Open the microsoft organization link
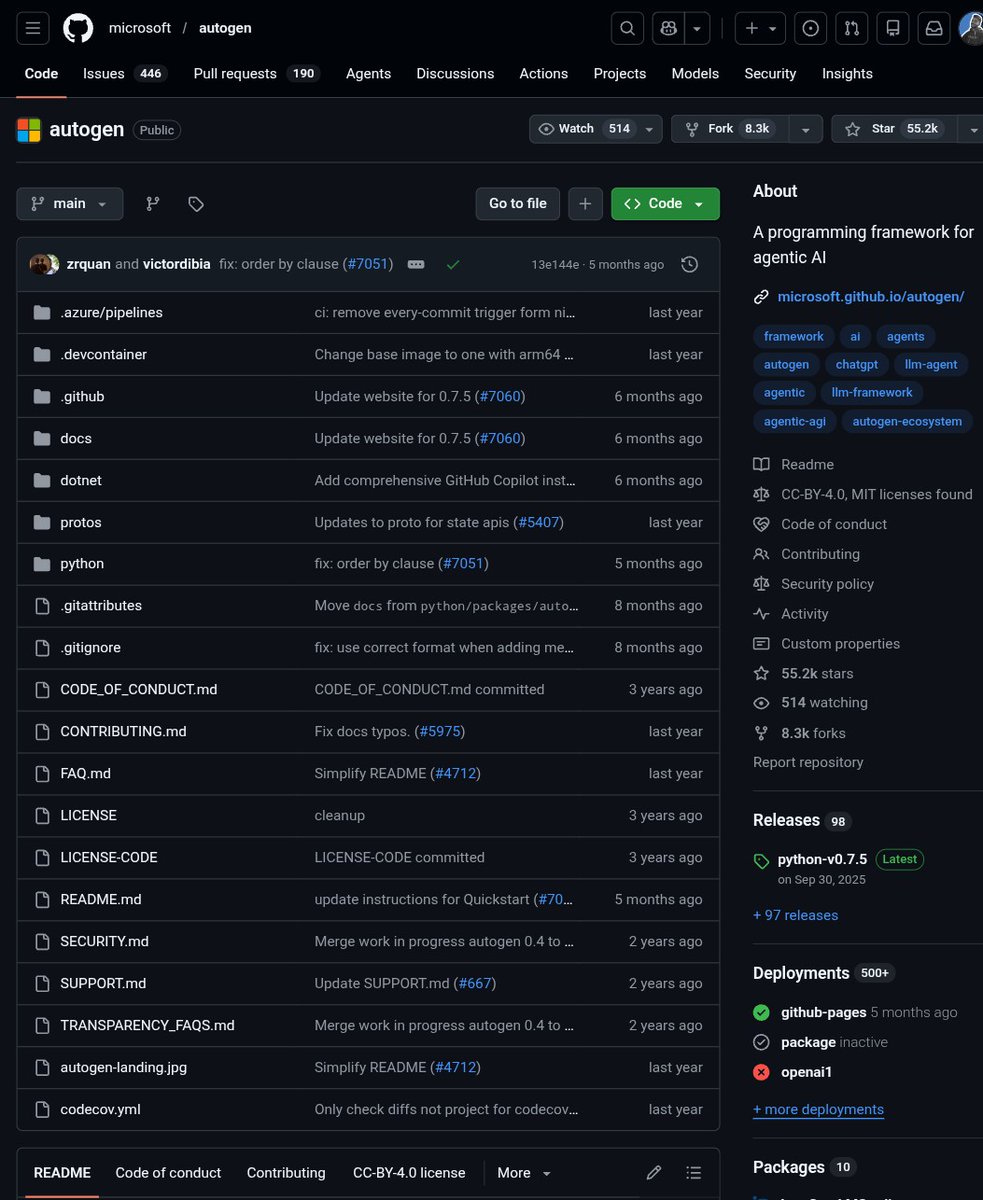This screenshot has height=1200, width=983. click(140, 28)
